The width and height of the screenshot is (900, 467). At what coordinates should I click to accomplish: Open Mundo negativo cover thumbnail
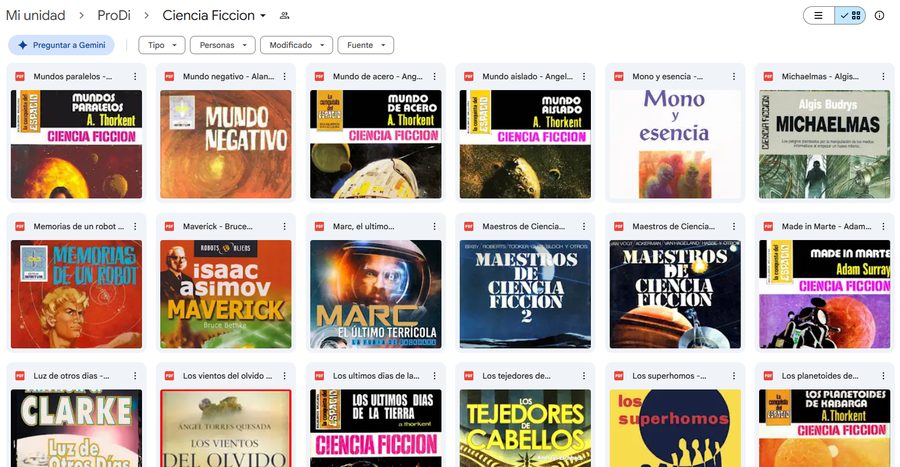[x=226, y=144]
